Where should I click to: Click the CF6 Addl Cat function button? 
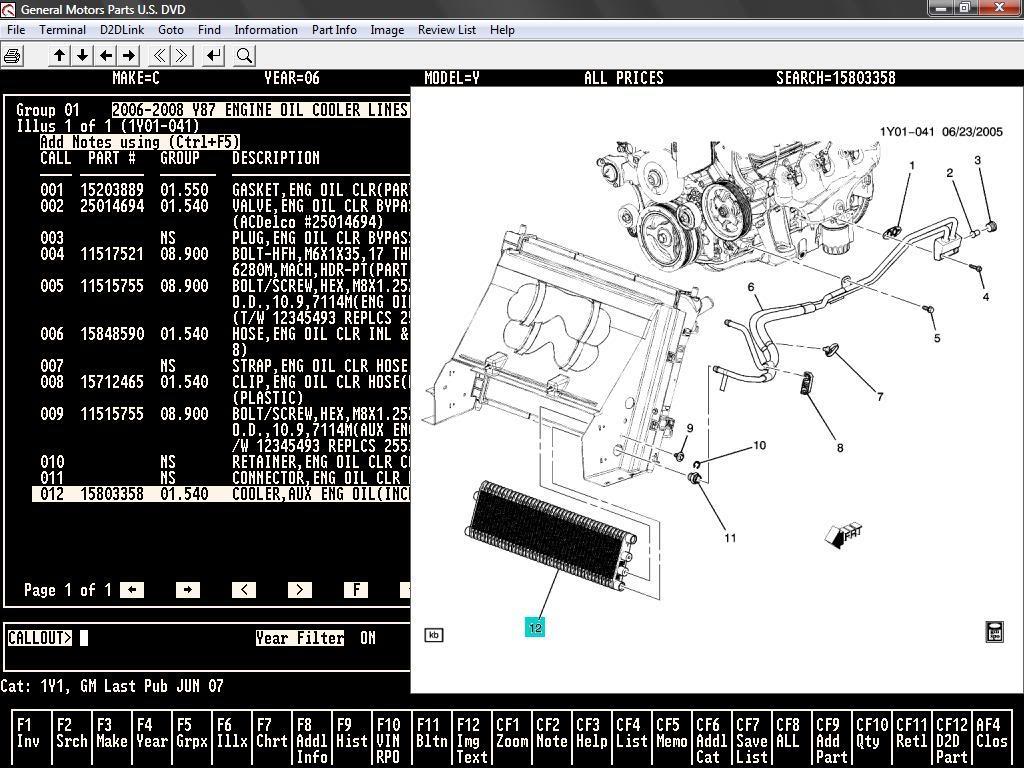pyautogui.click(x=712, y=740)
